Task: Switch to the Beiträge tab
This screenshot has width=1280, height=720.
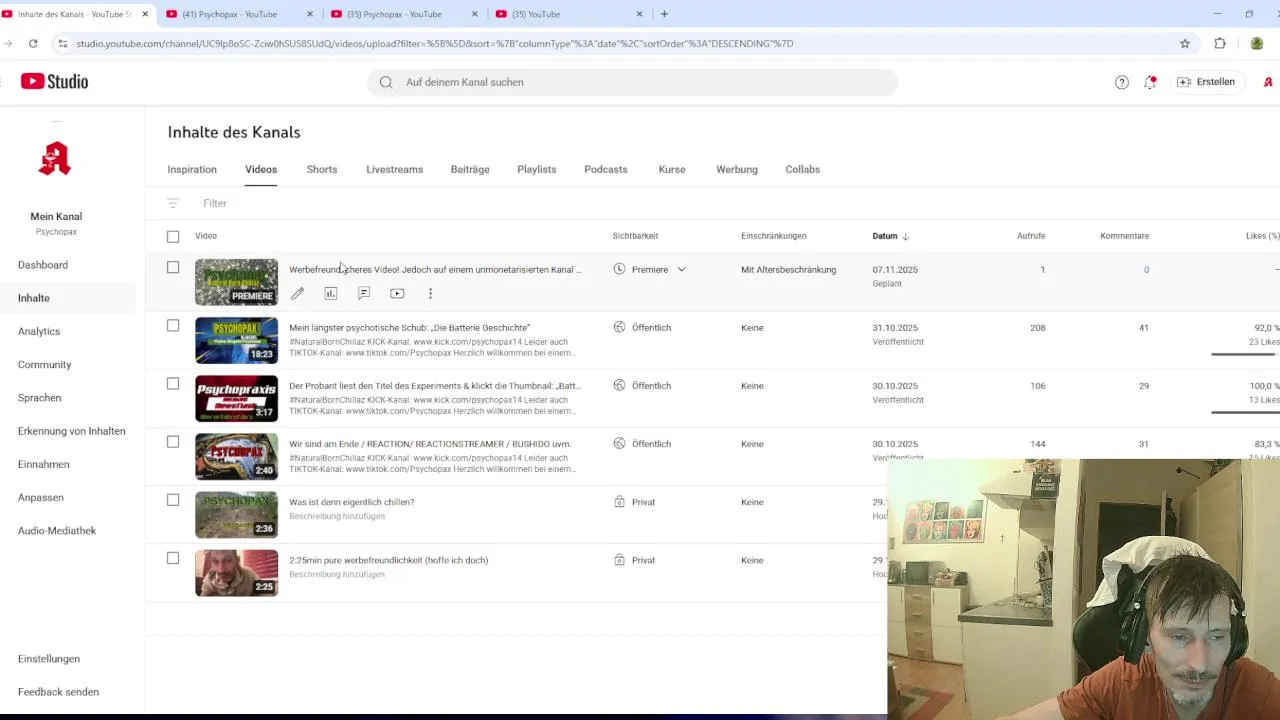Action: pos(470,169)
